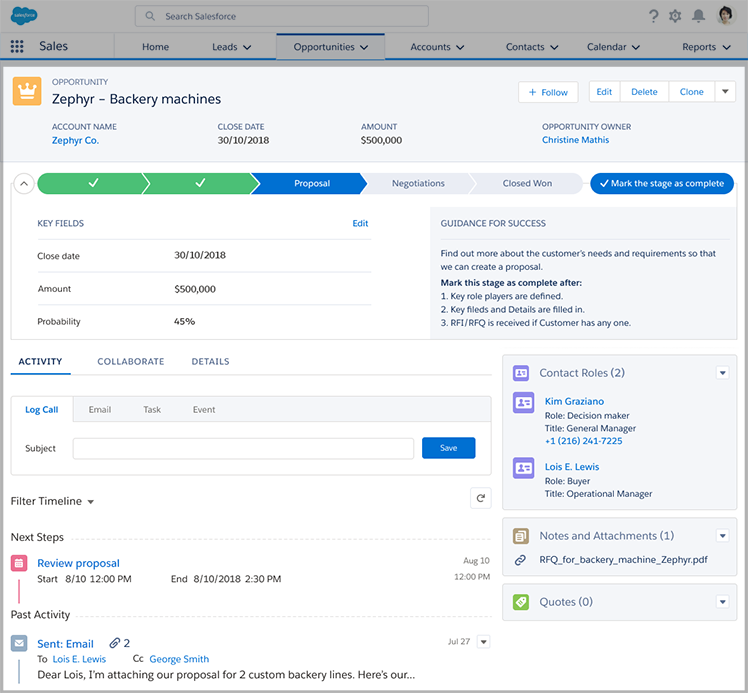Select the Negotiations stage
Screen dimensions: 748x693
tap(418, 183)
